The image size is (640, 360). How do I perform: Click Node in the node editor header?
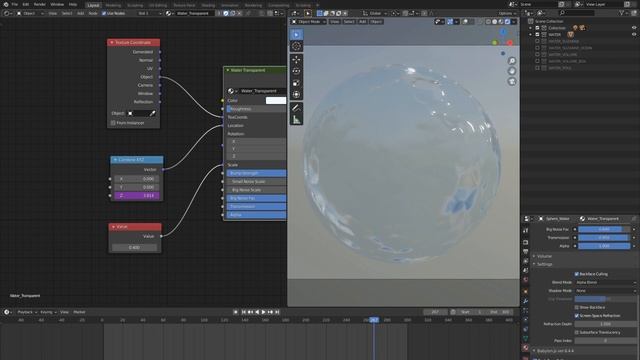coord(93,13)
